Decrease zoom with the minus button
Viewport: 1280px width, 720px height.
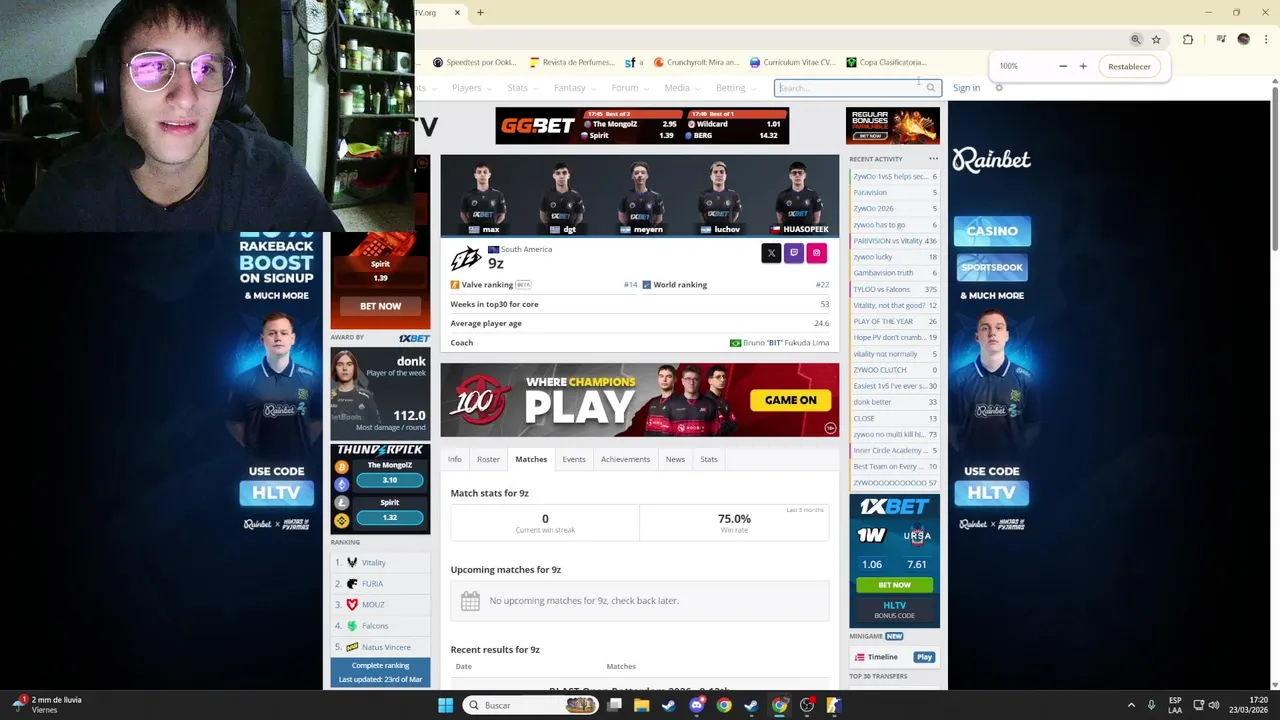click(1062, 66)
